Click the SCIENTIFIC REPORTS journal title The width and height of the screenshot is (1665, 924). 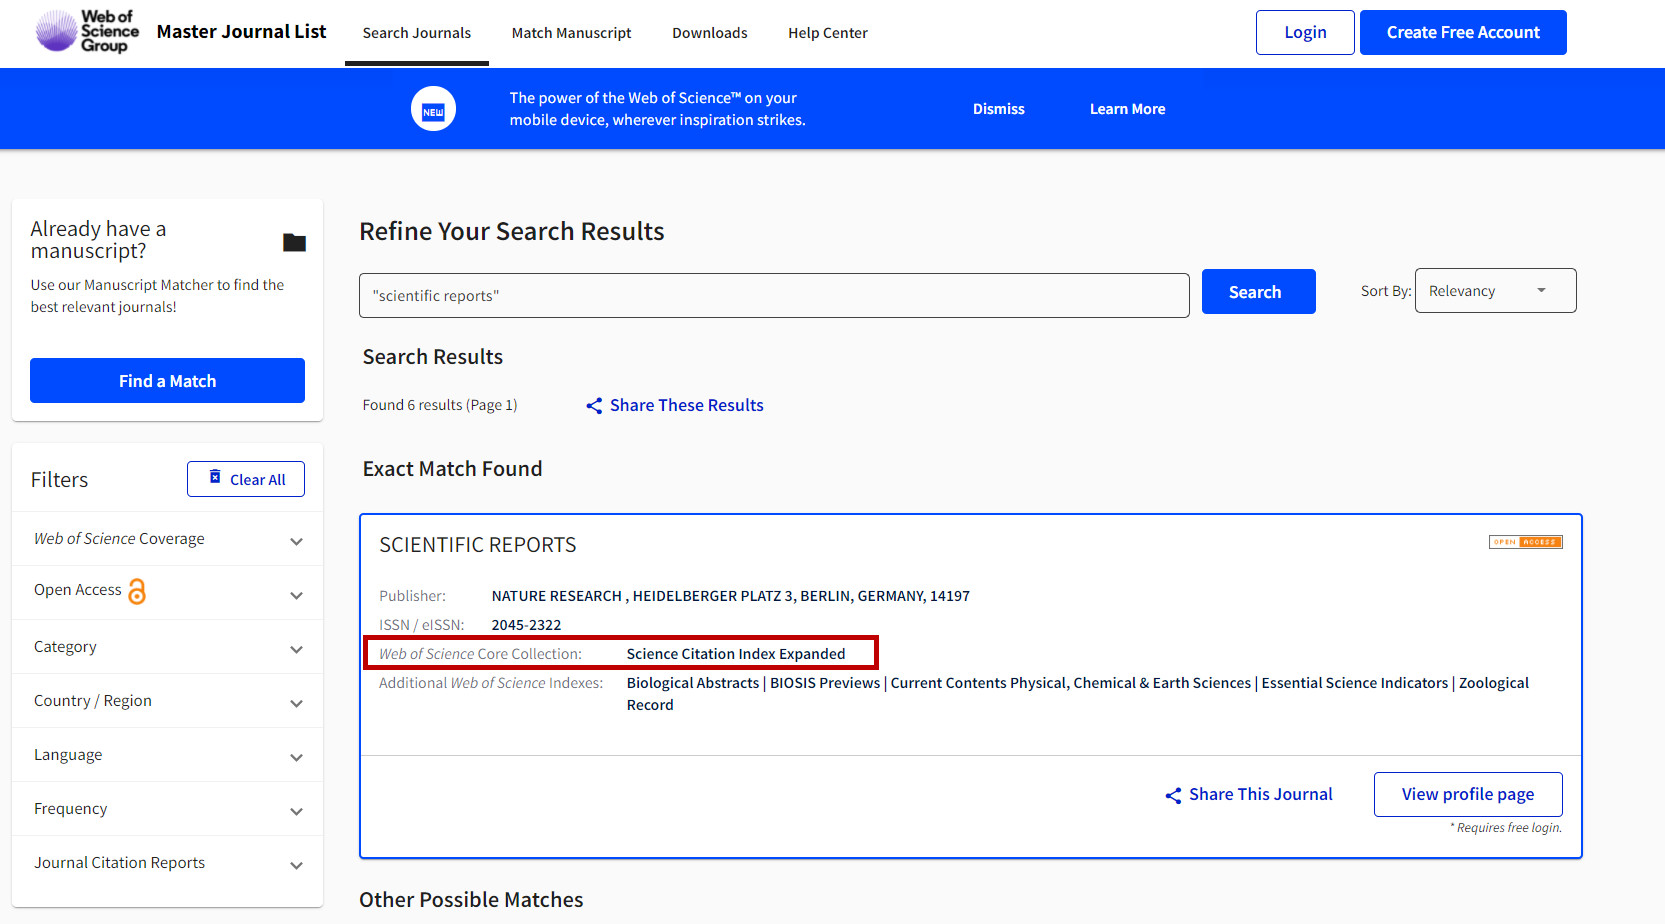pyautogui.click(x=478, y=545)
